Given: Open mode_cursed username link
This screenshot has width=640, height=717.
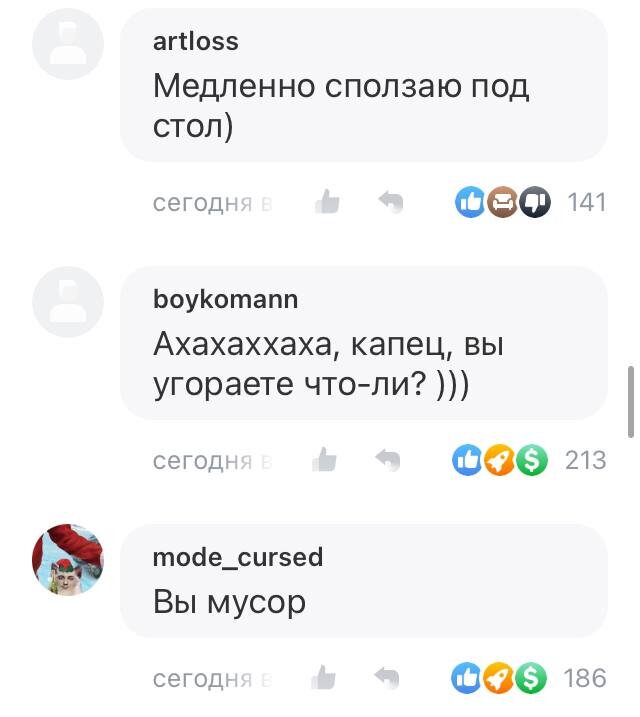Looking at the screenshot, I should 238,557.
